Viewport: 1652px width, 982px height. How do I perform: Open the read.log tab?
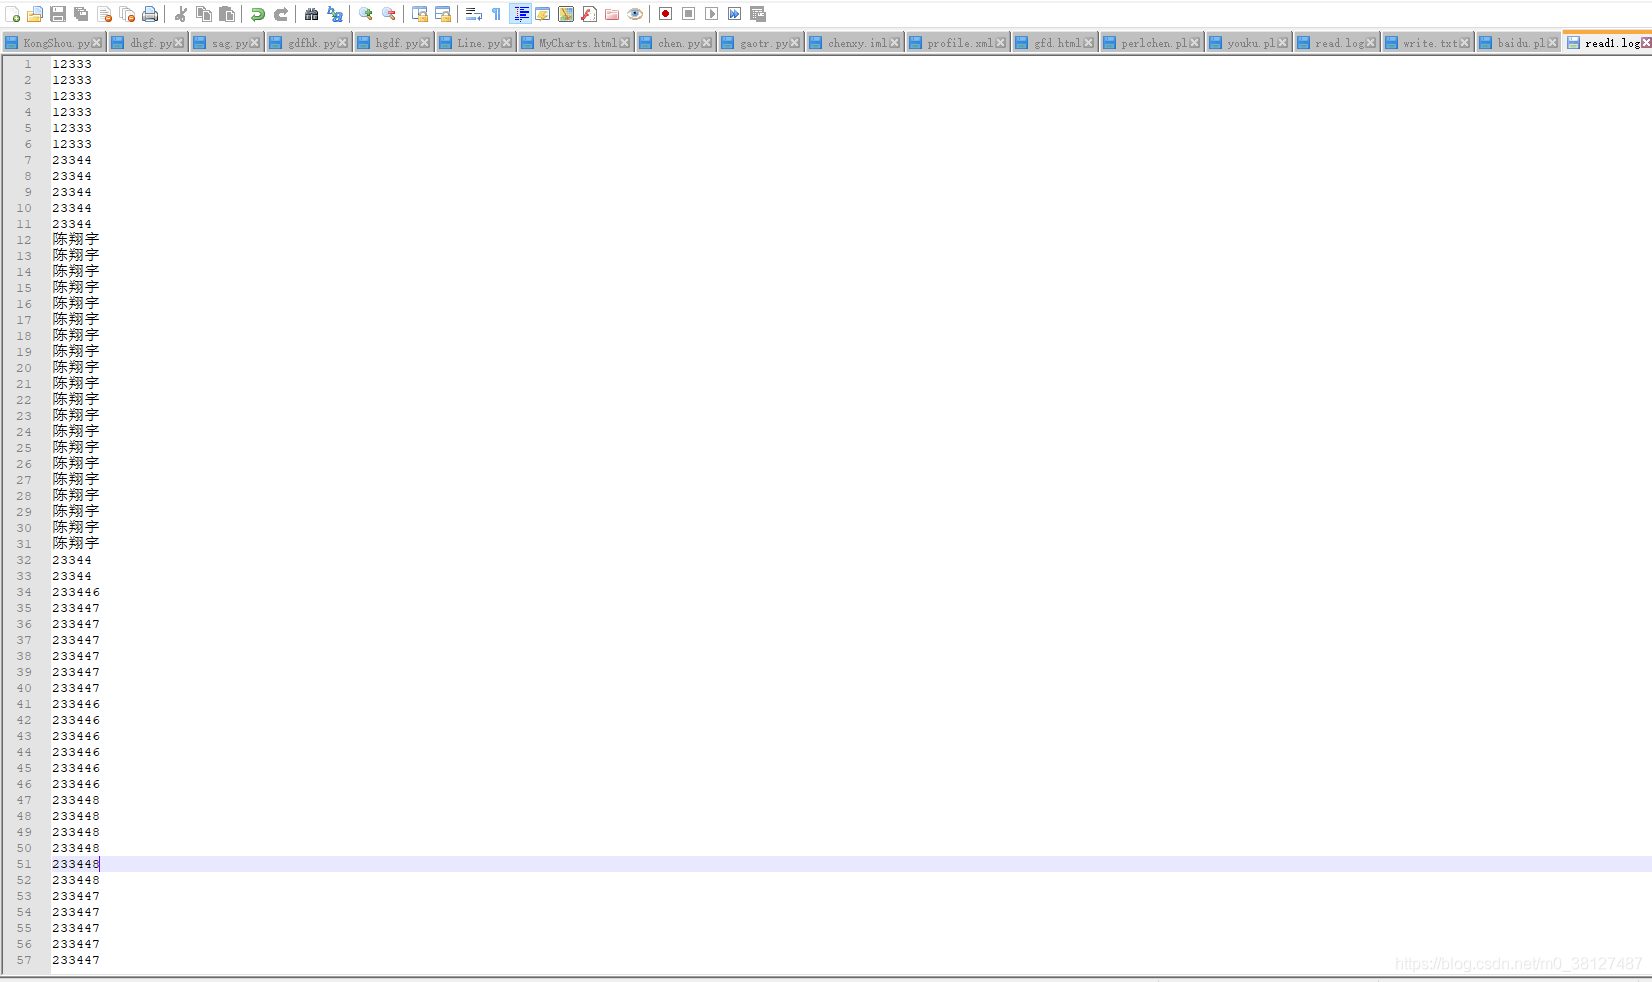click(x=1337, y=43)
